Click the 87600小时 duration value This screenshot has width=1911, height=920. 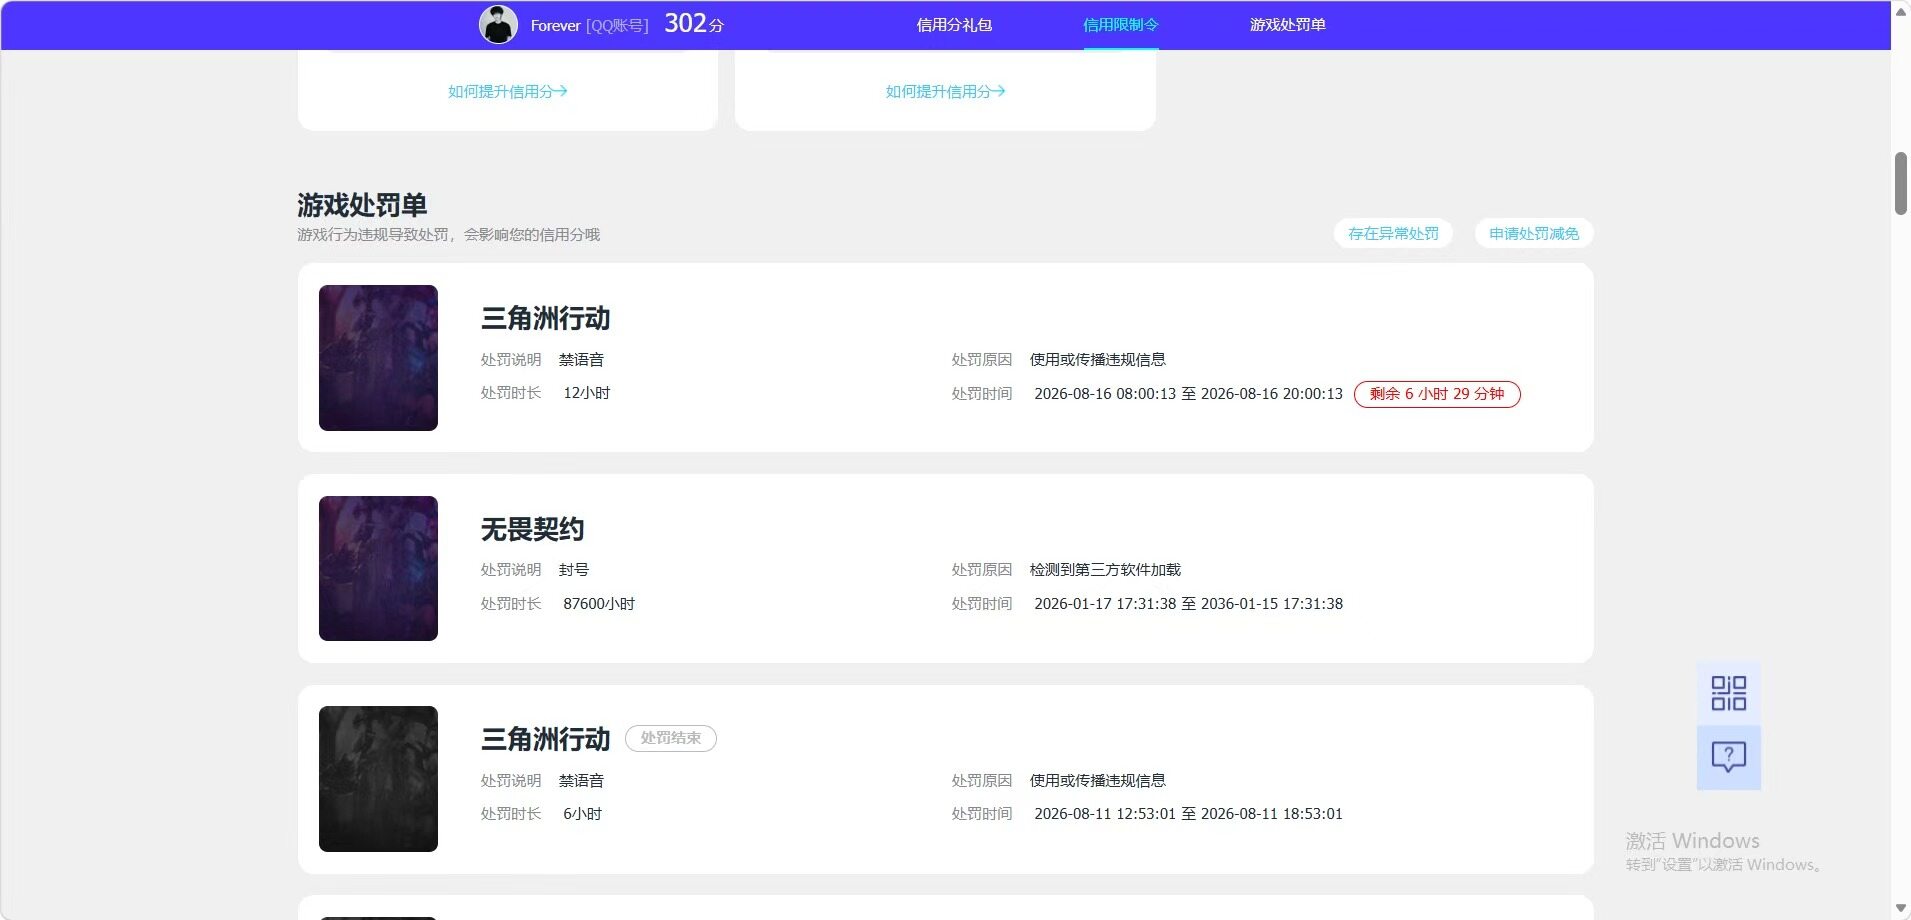[x=599, y=604]
